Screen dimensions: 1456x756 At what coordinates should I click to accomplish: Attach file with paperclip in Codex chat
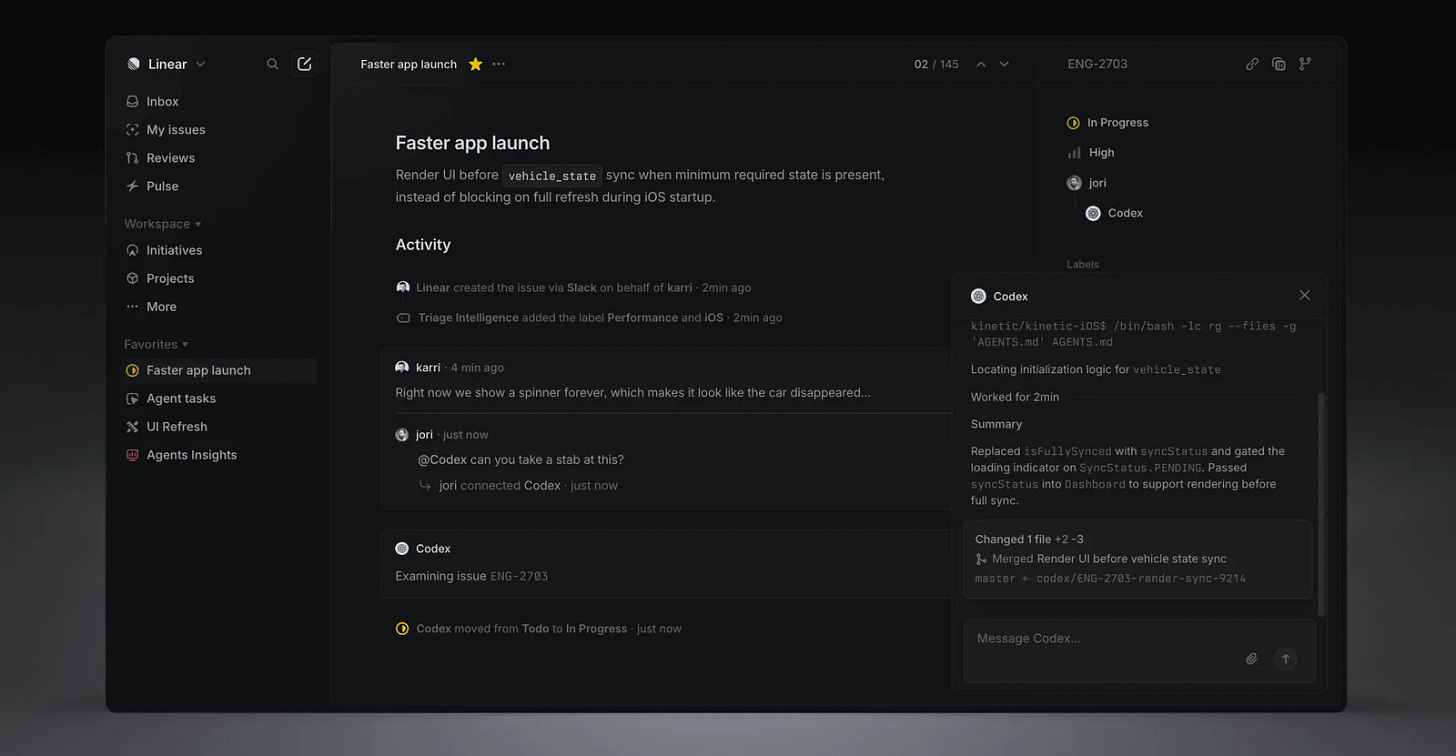coord(1251,658)
